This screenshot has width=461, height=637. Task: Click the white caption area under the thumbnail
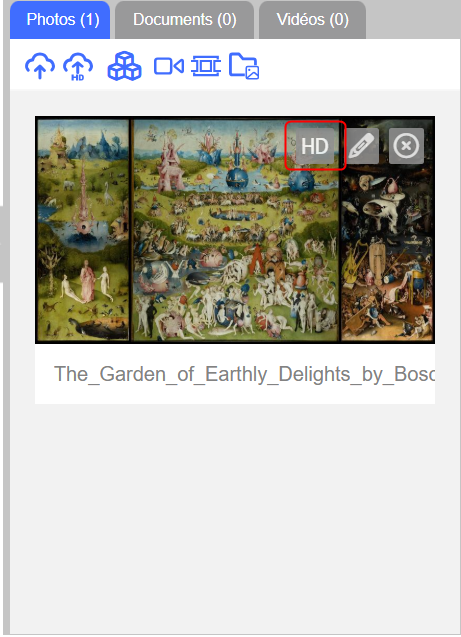point(235,374)
